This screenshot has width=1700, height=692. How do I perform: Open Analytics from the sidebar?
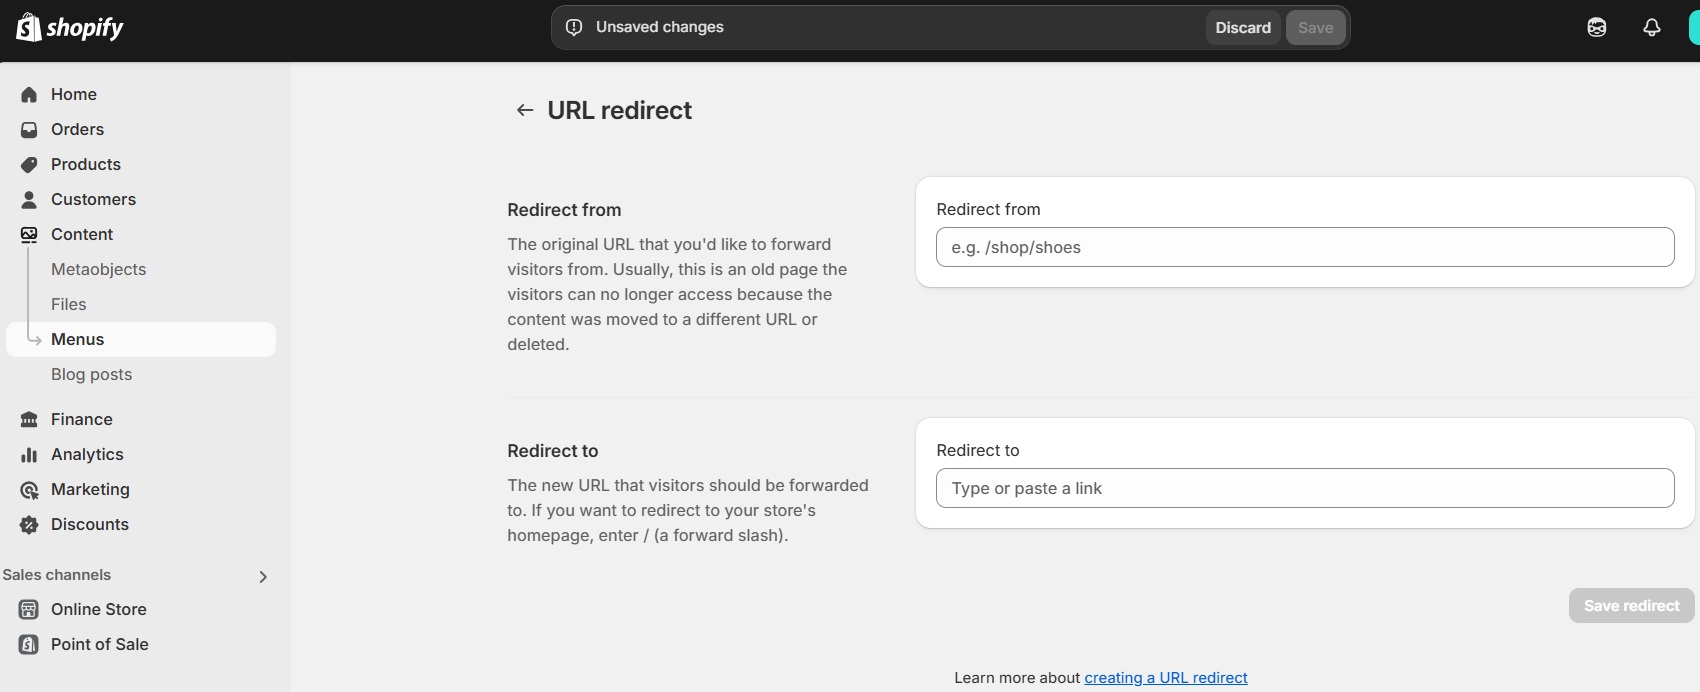tap(86, 454)
